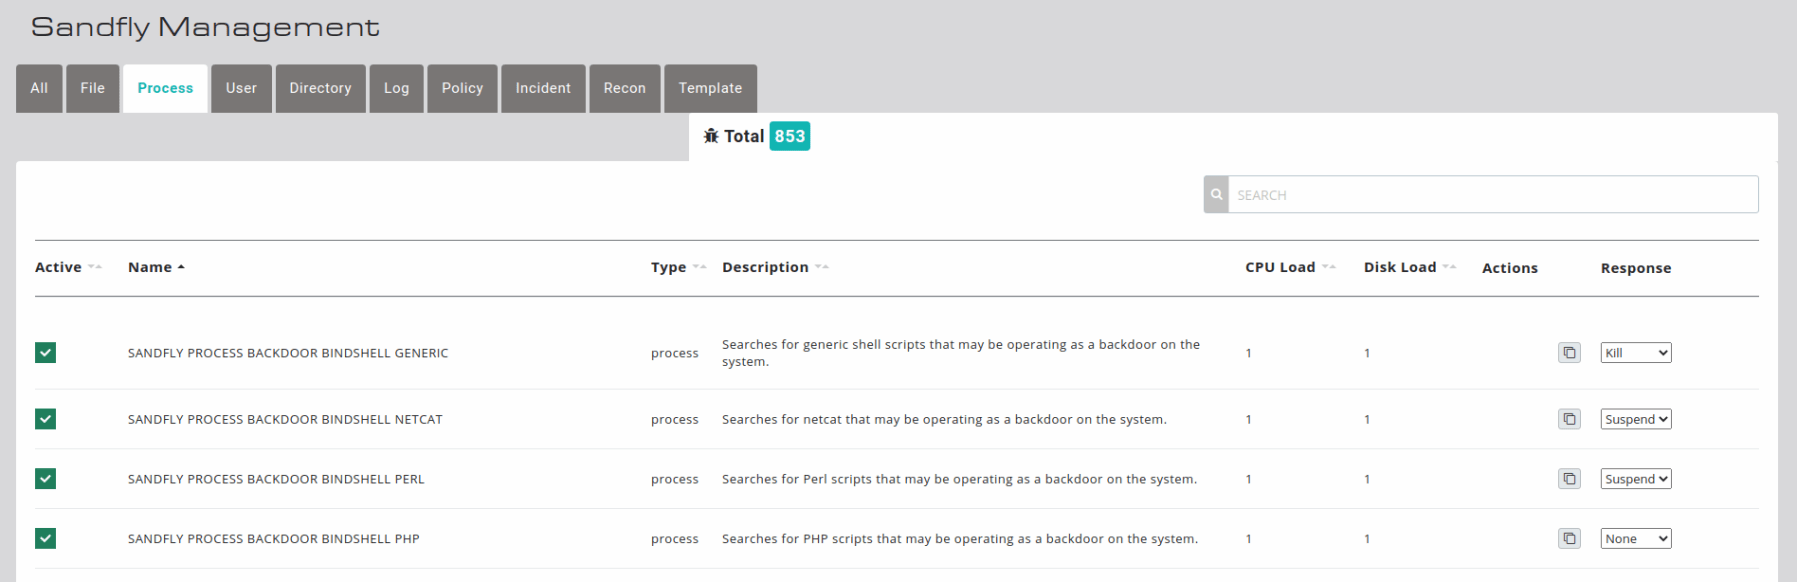Screen dimensions: 1797x582
Task: Click the PHP scripts description text
Action: 960,539
